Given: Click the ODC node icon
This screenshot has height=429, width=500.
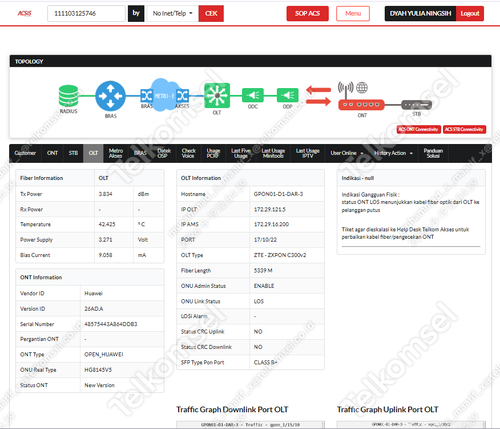Looking at the screenshot, I should tap(253, 95).
